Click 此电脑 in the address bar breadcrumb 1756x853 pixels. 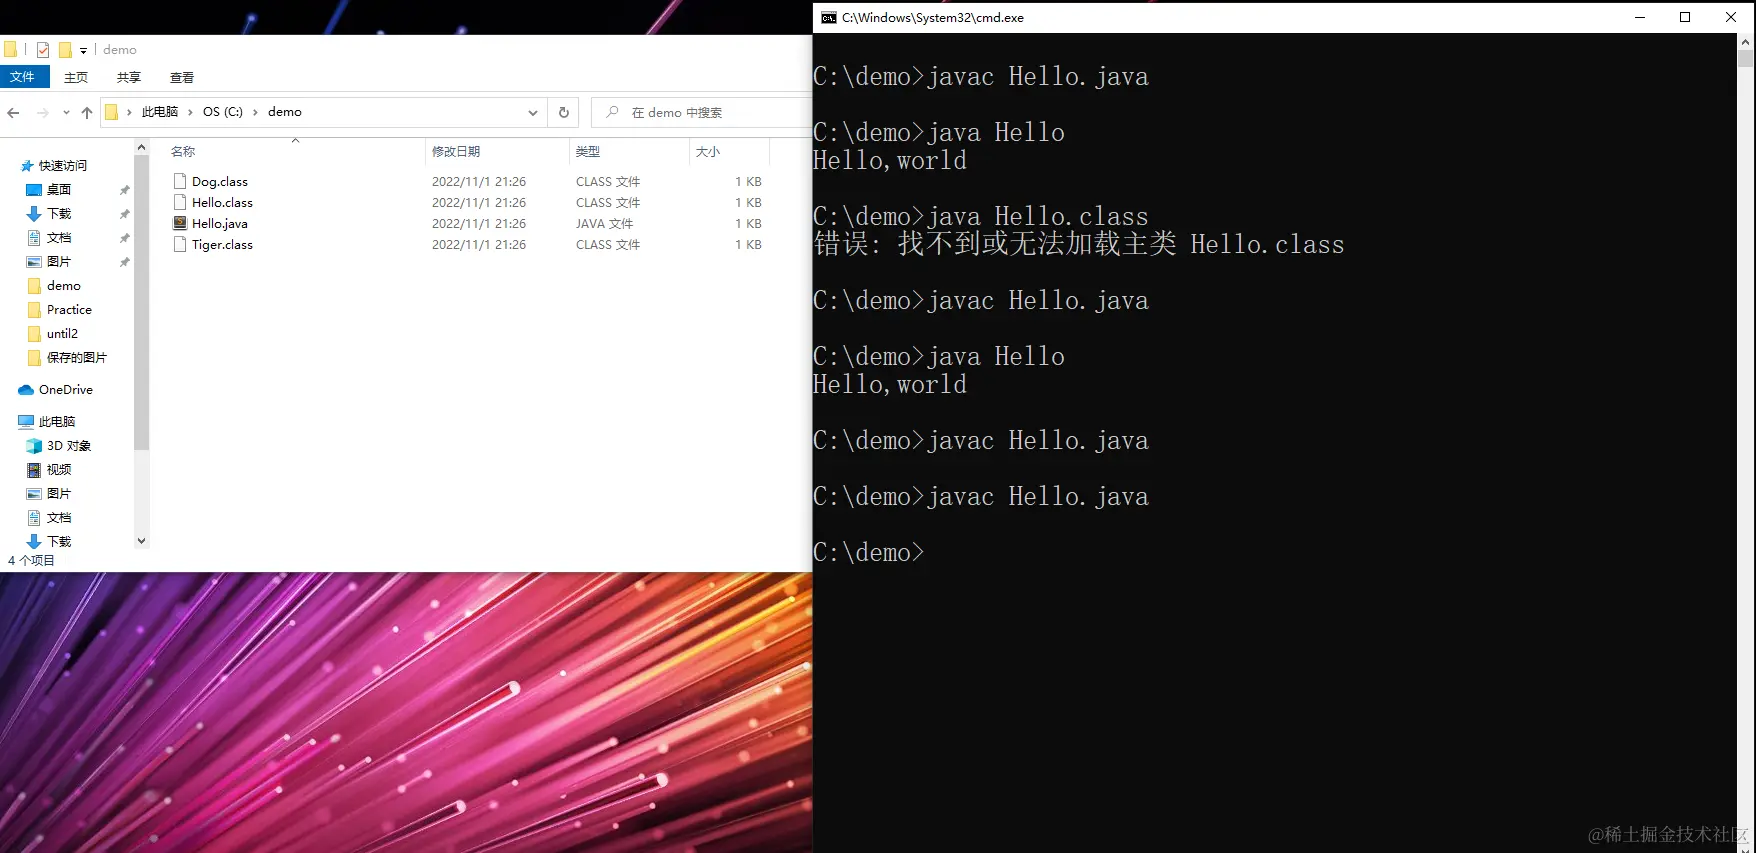(160, 112)
